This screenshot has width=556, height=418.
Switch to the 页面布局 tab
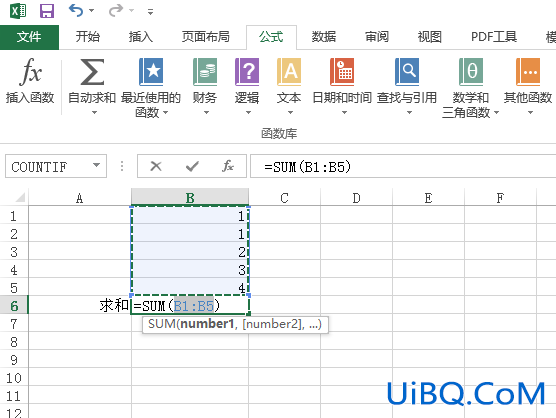(206, 37)
